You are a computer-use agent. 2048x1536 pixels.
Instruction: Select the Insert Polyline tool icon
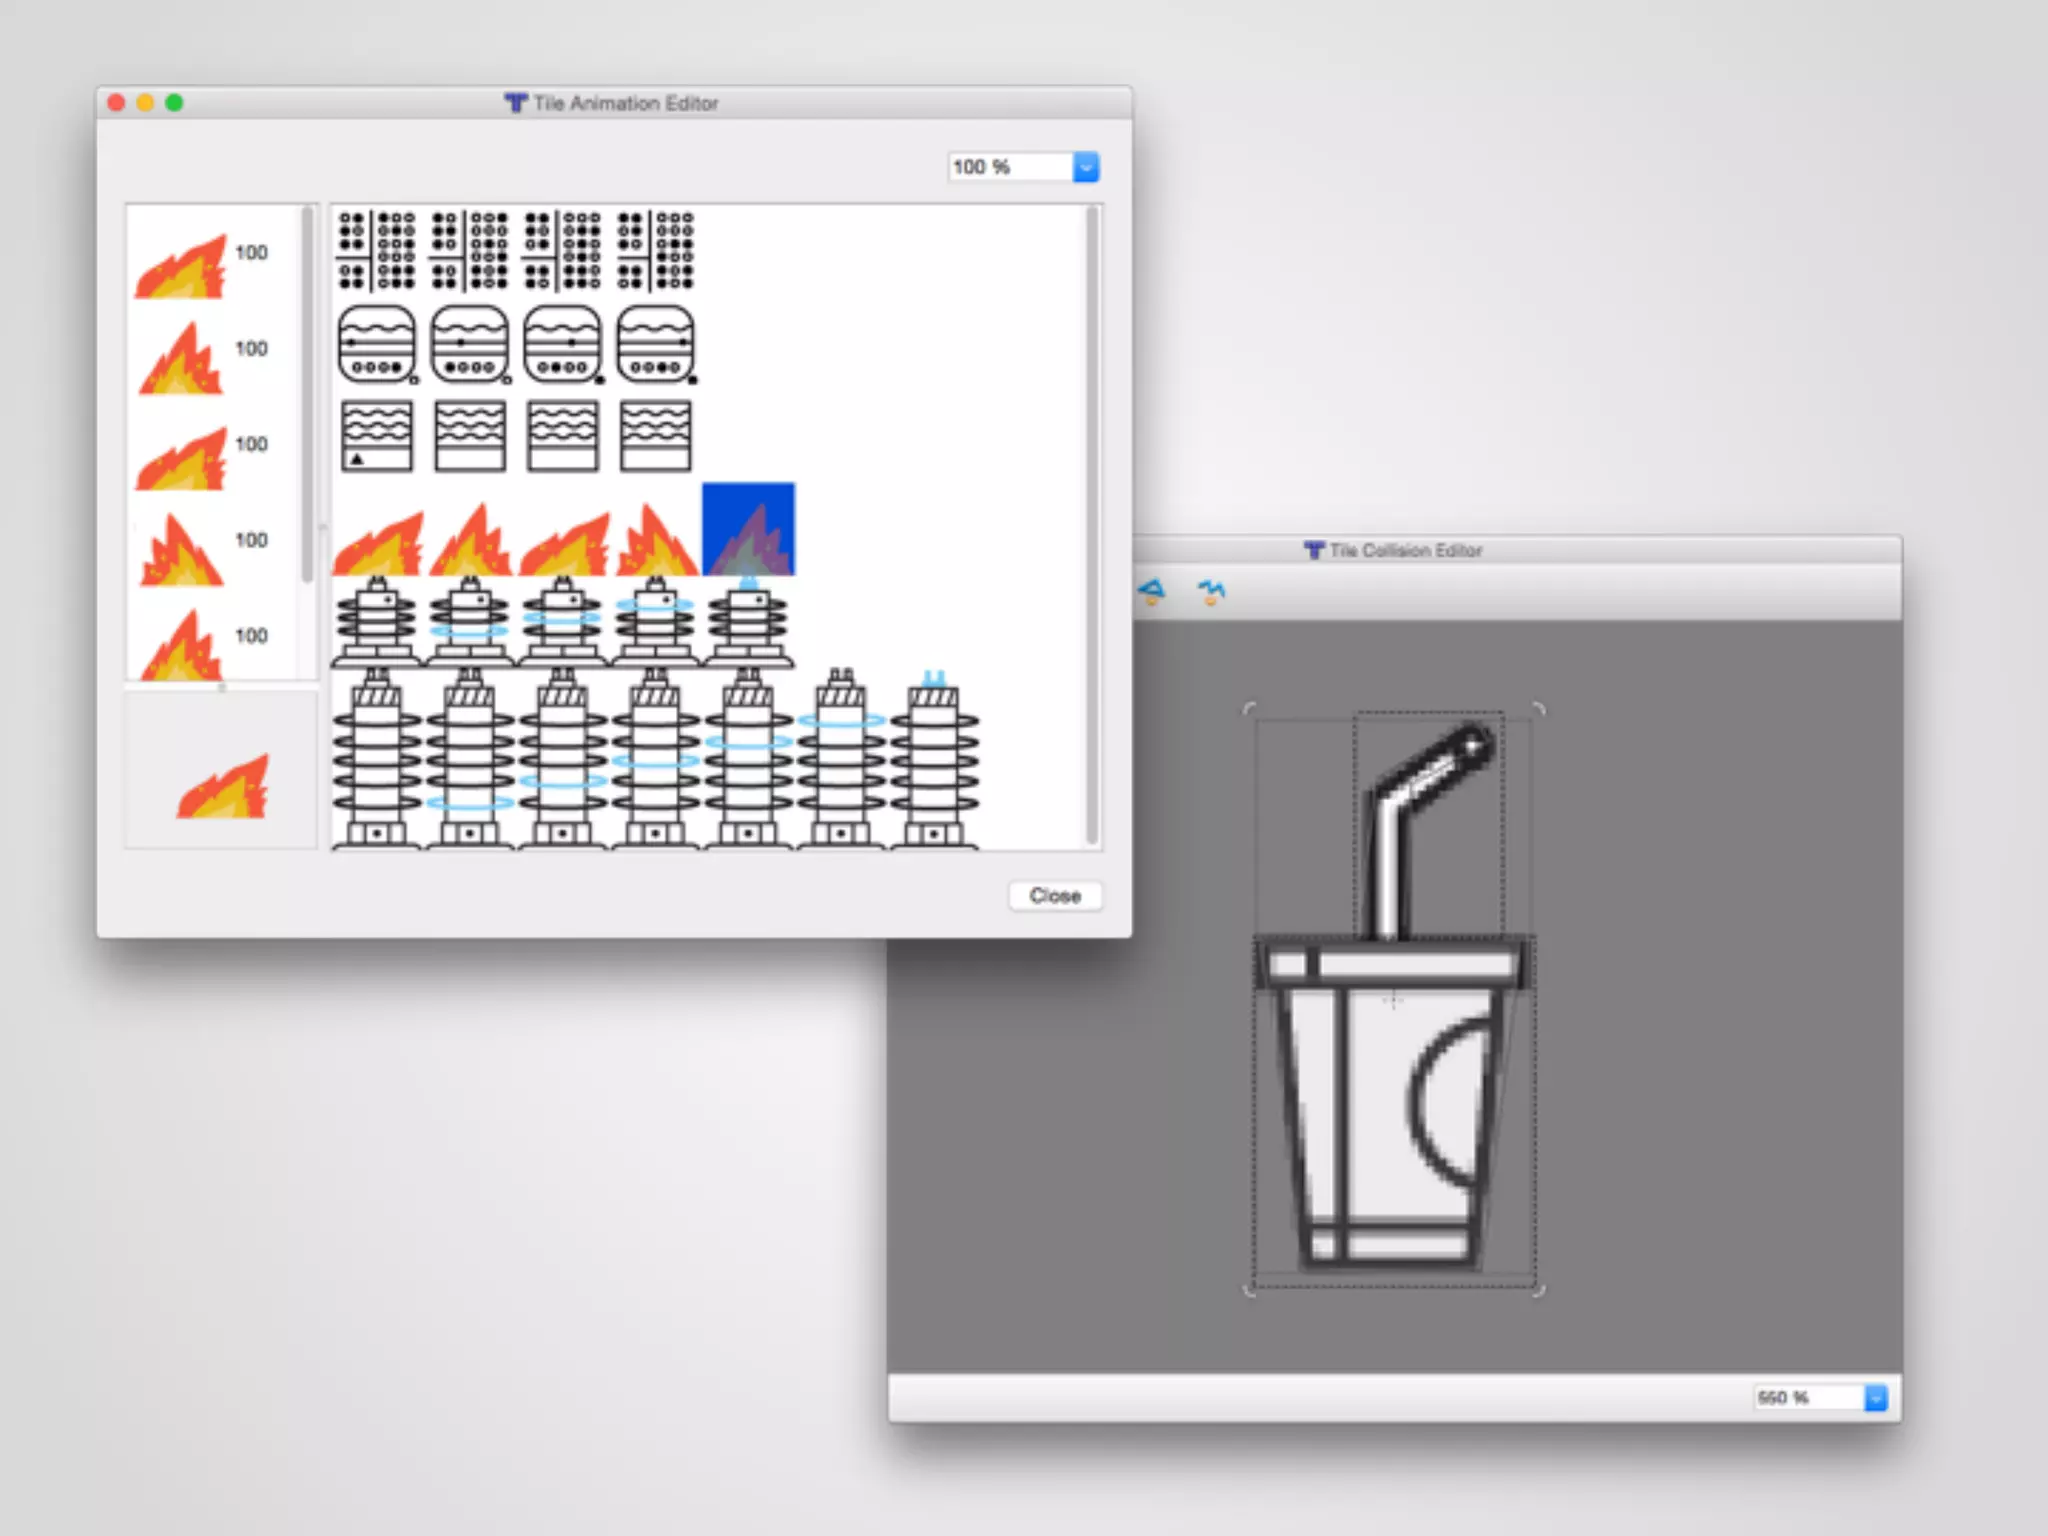pos(1211,592)
